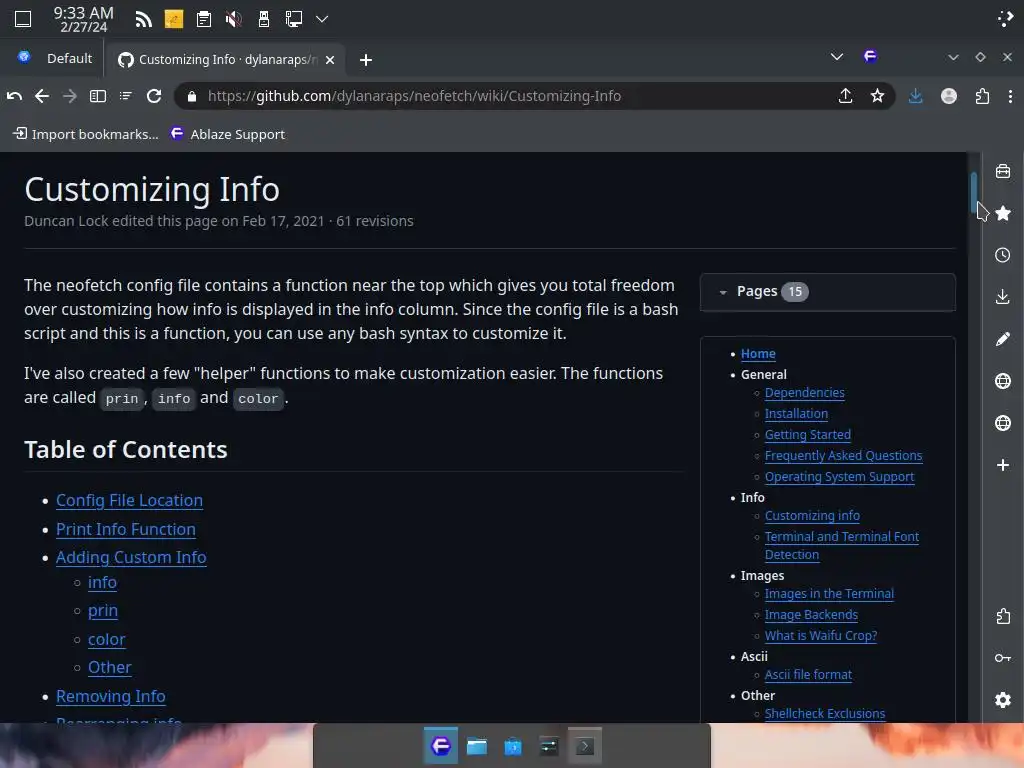Launch terminal from the taskbar
The height and width of the screenshot is (768, 1024).
click(584, 746)
